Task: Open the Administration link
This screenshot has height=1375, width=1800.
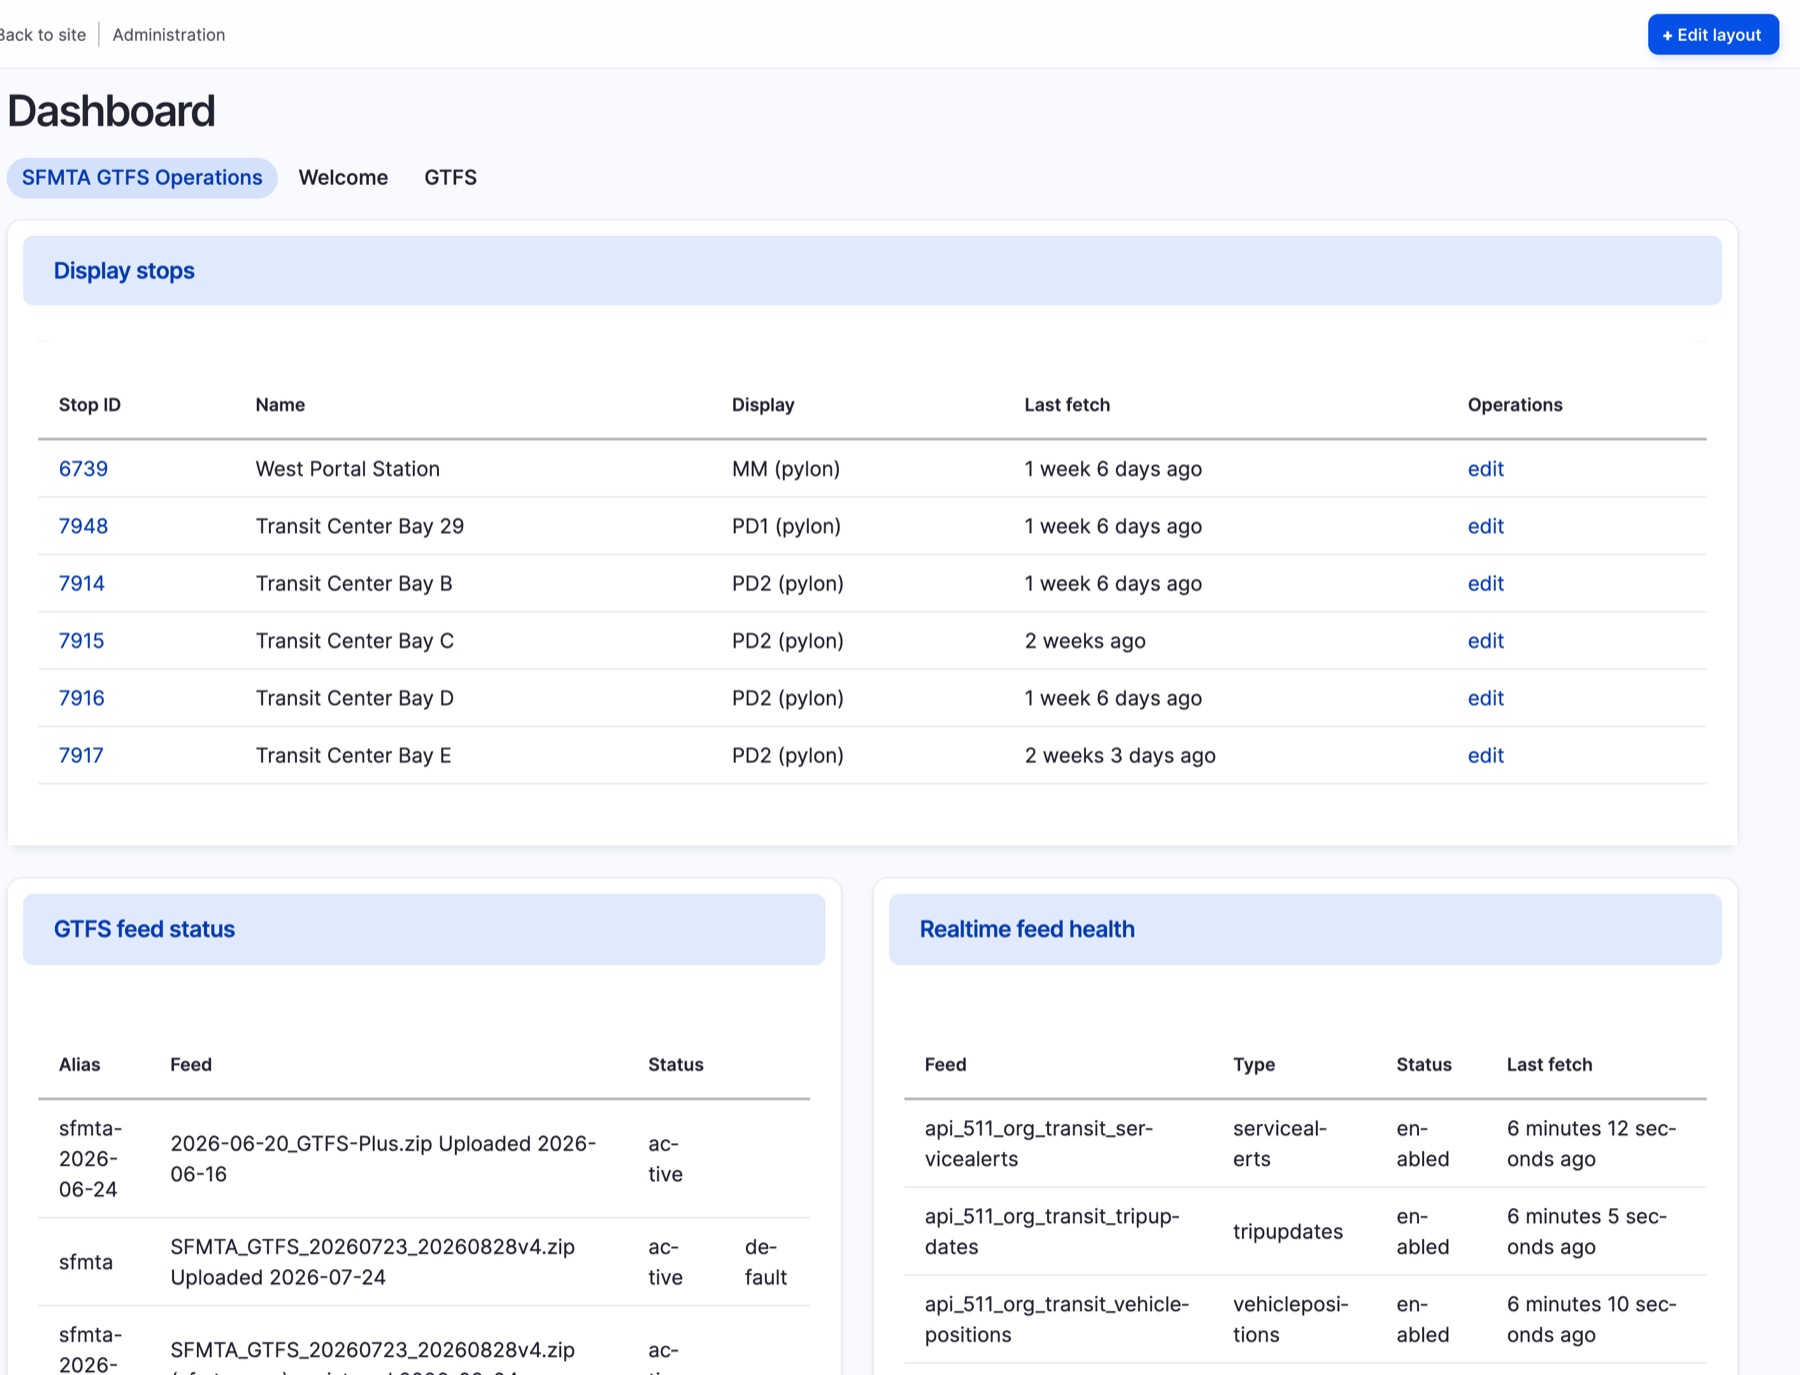Action: point(169,35)
